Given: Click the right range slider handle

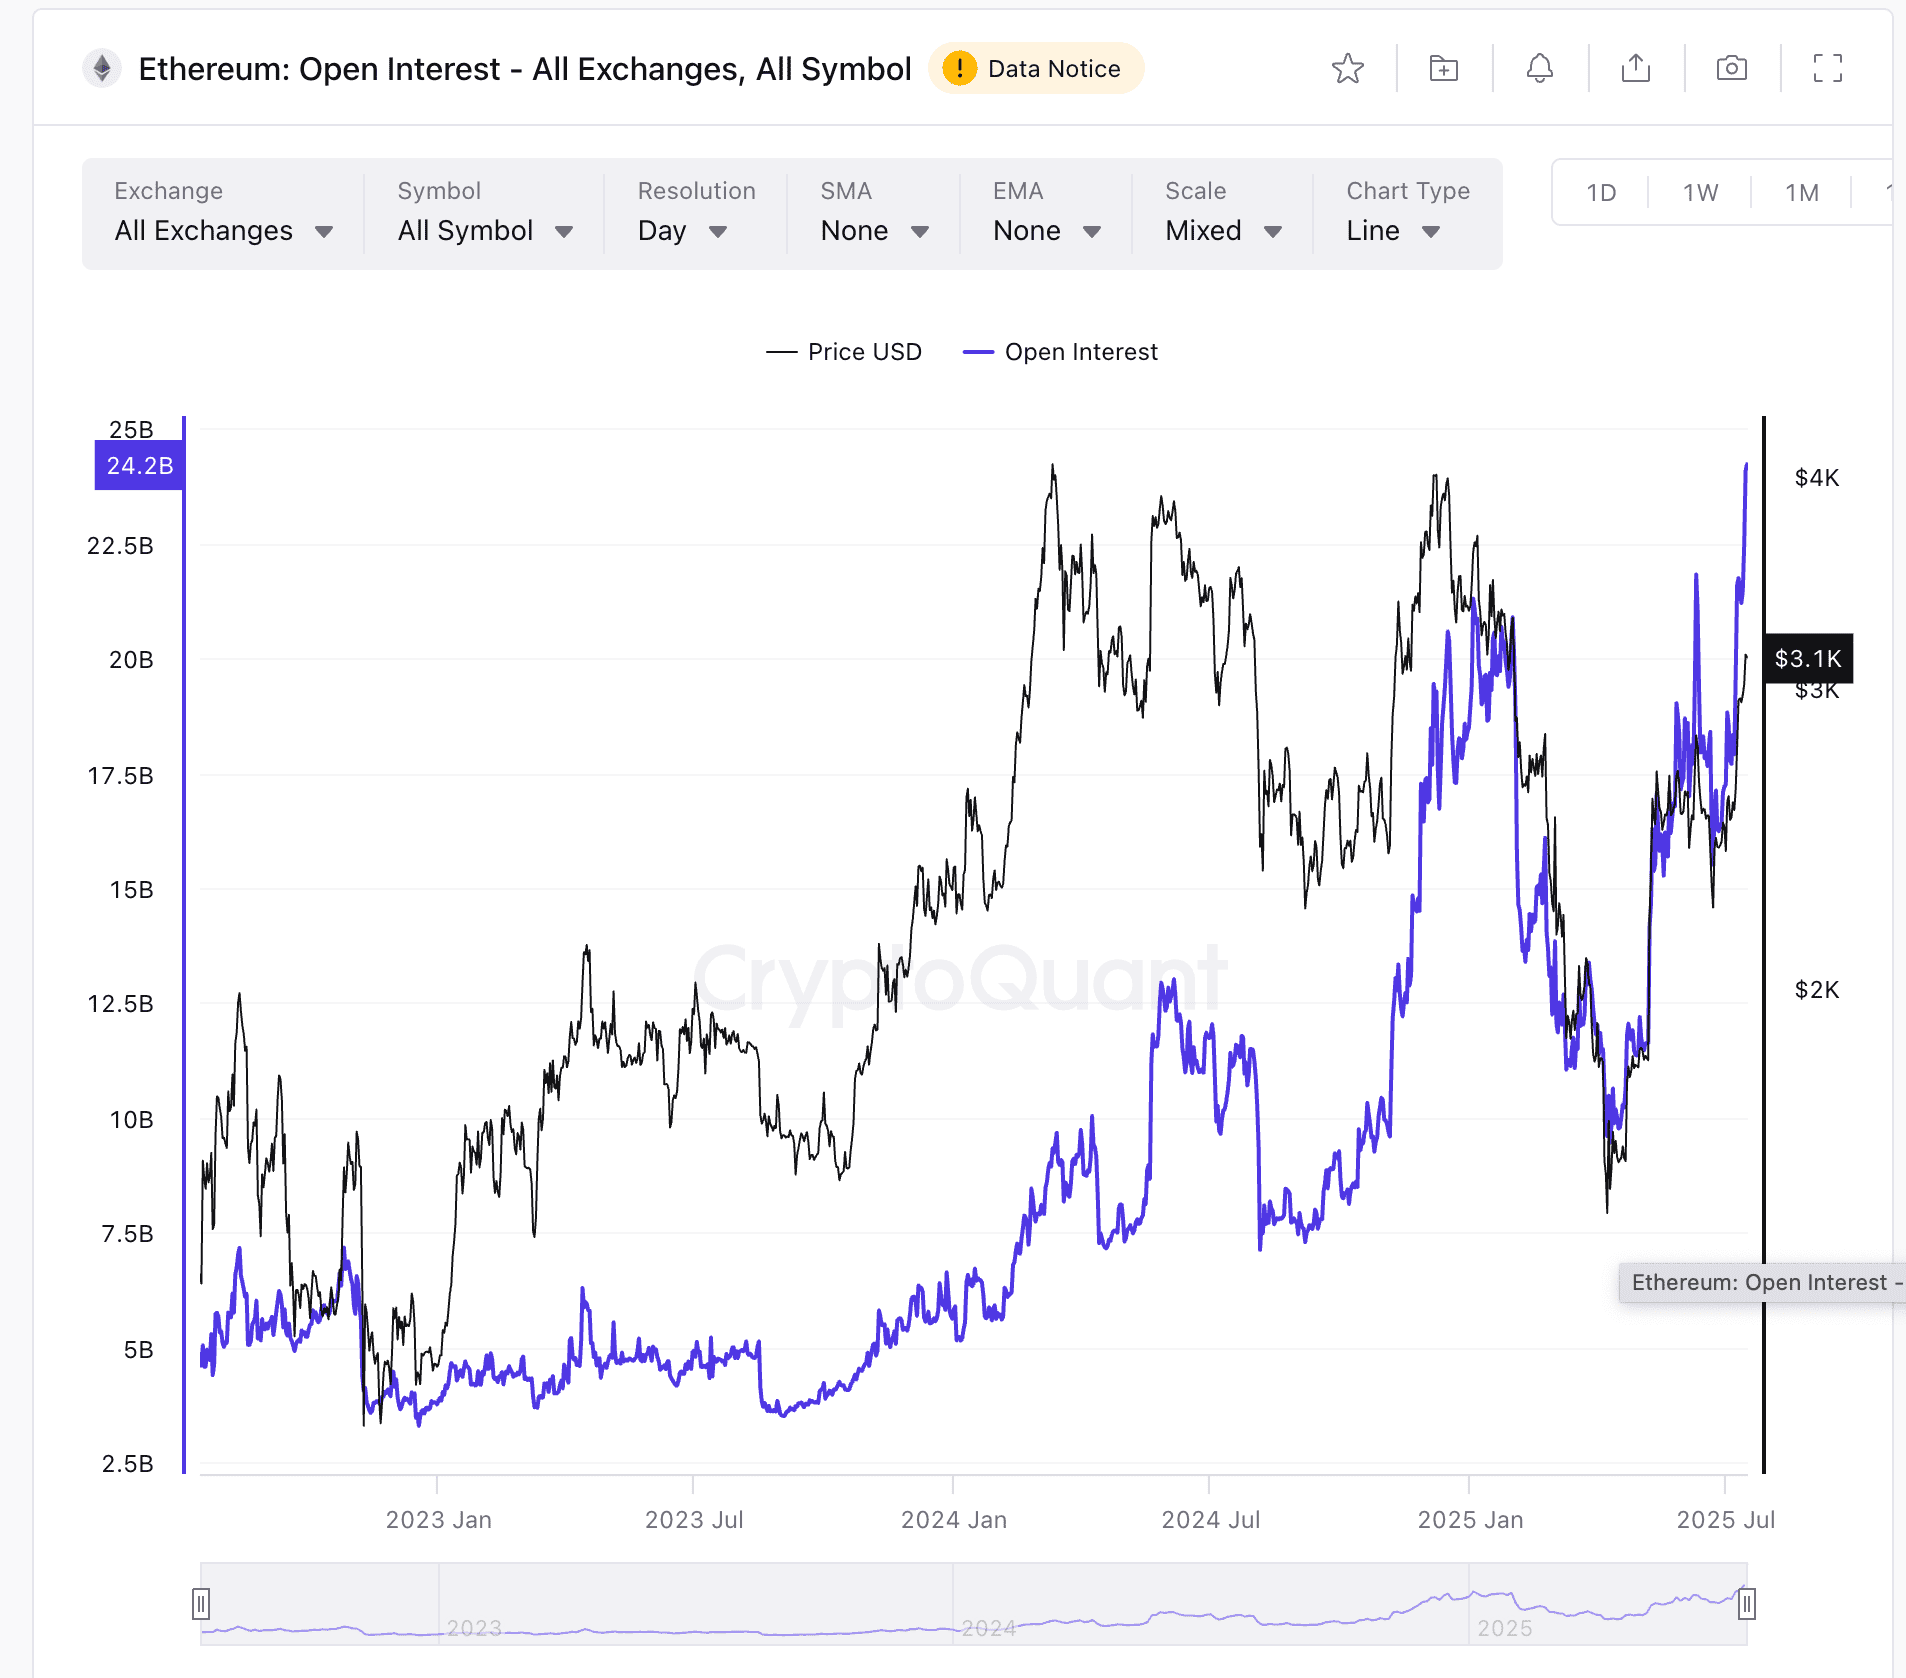Looking at the screenshot, I should [1746, 1604].
